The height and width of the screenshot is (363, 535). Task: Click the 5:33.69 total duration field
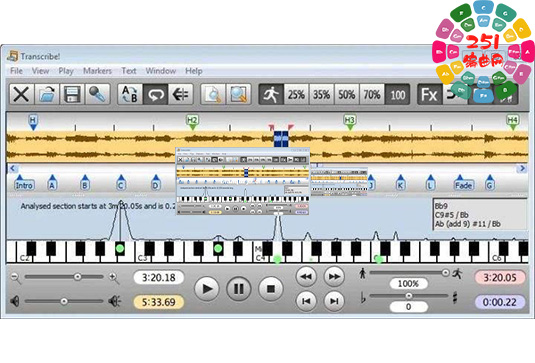pos(159,302)
